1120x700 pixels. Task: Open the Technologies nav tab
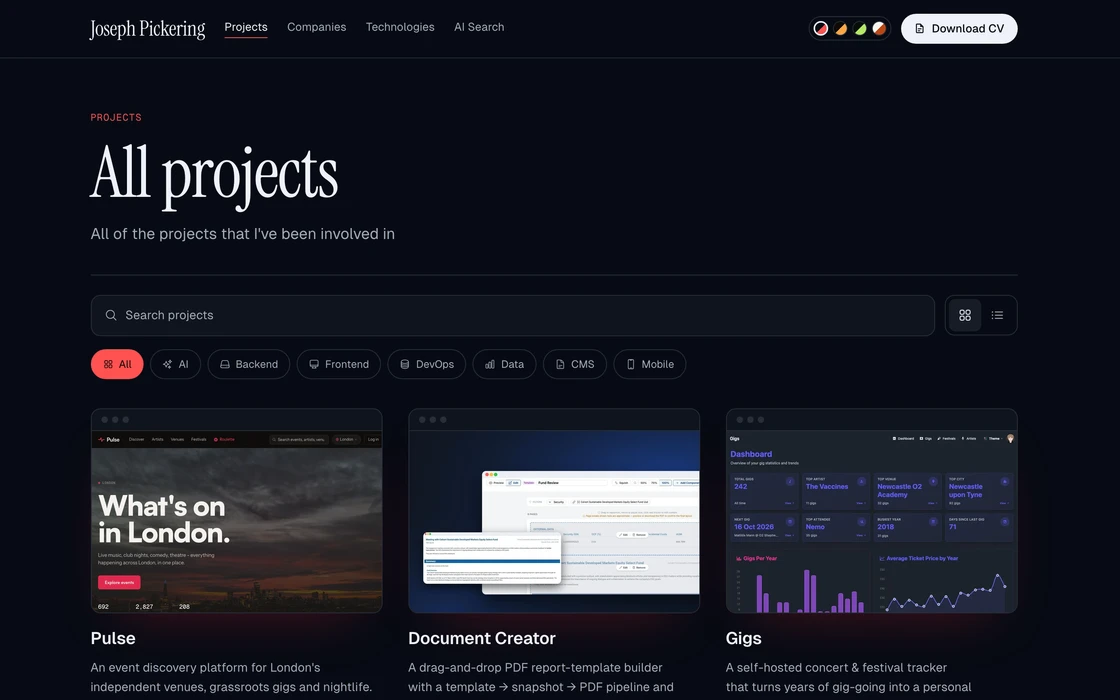tap(400, 27)
